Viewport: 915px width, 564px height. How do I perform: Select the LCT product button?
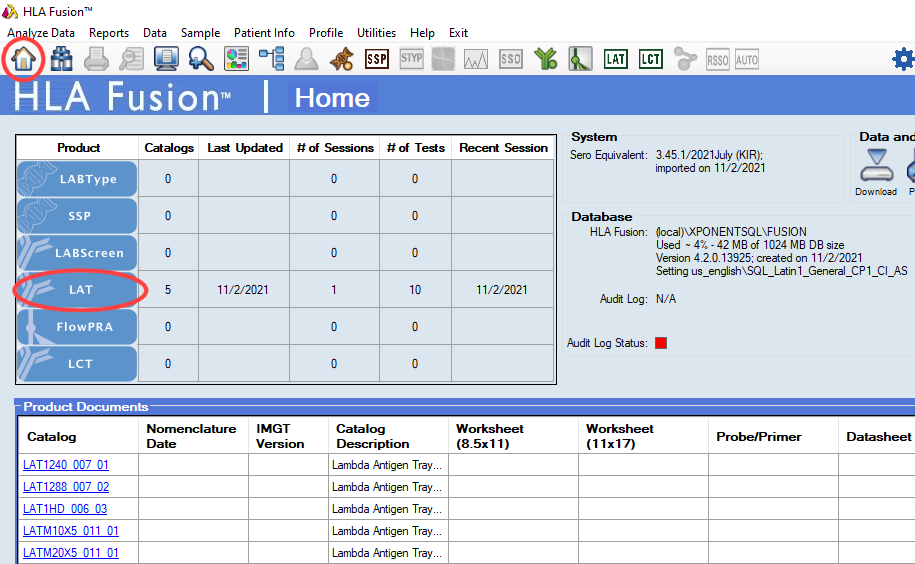tap(77, 363)
